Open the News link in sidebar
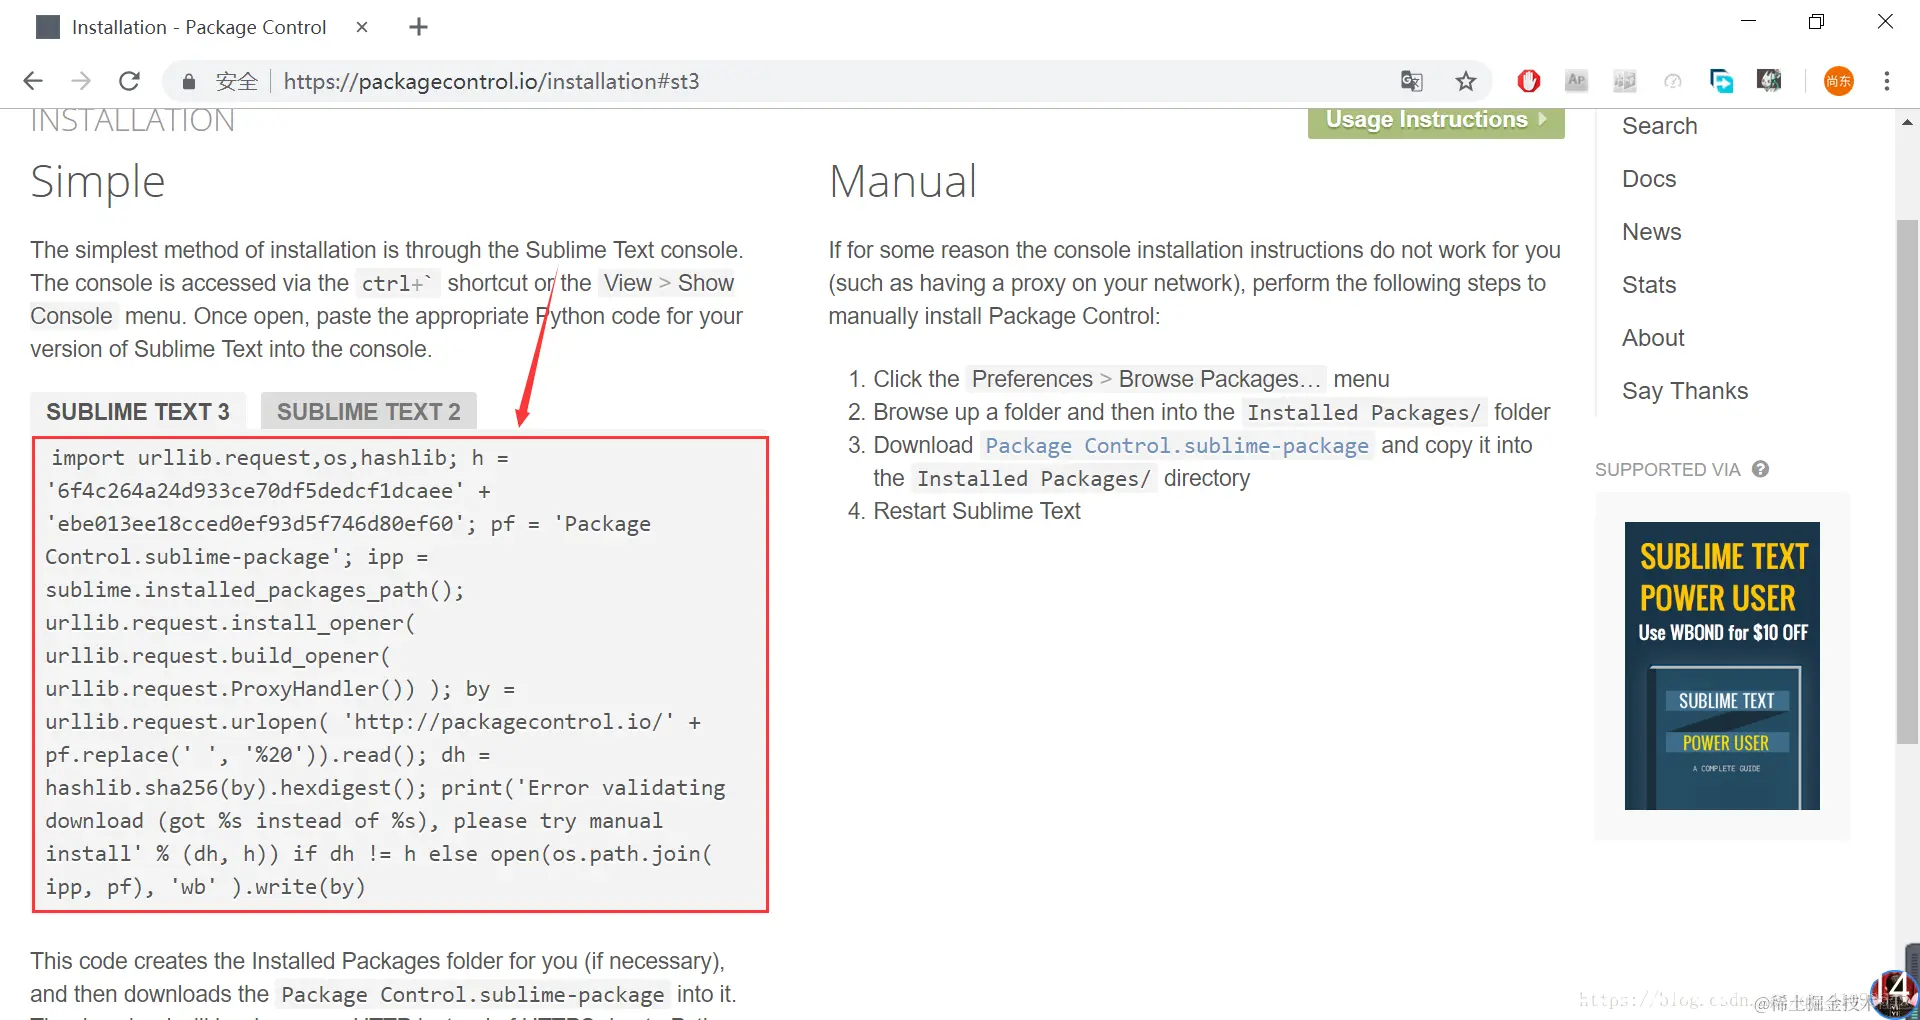Viewport: 1920px width, 1020px height. pyautogui.click(x=1651, y=232)
